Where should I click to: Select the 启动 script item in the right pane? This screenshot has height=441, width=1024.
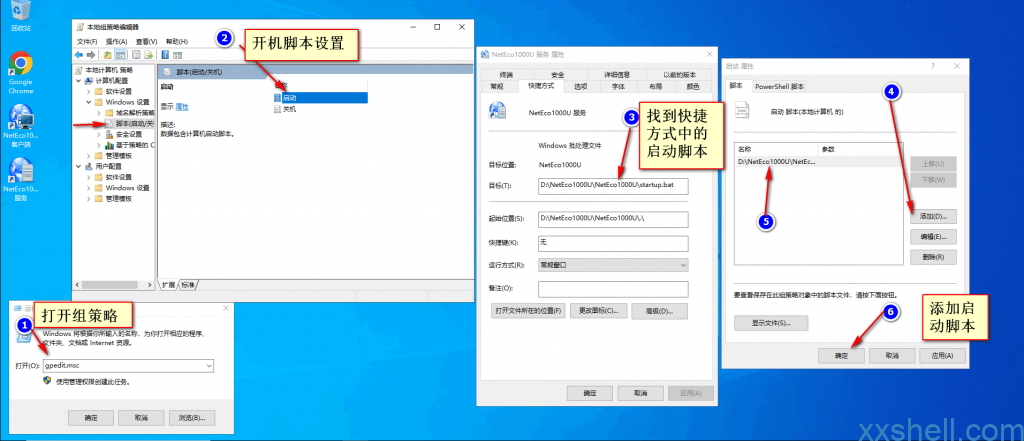291,98
